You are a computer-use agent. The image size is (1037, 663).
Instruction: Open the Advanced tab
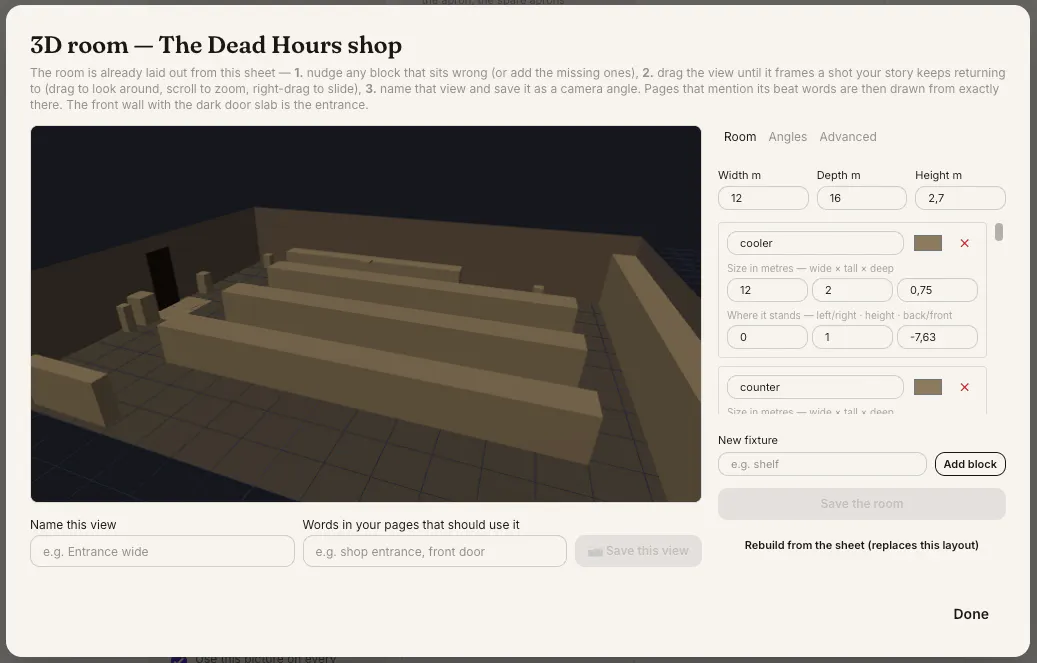point(848,137)
